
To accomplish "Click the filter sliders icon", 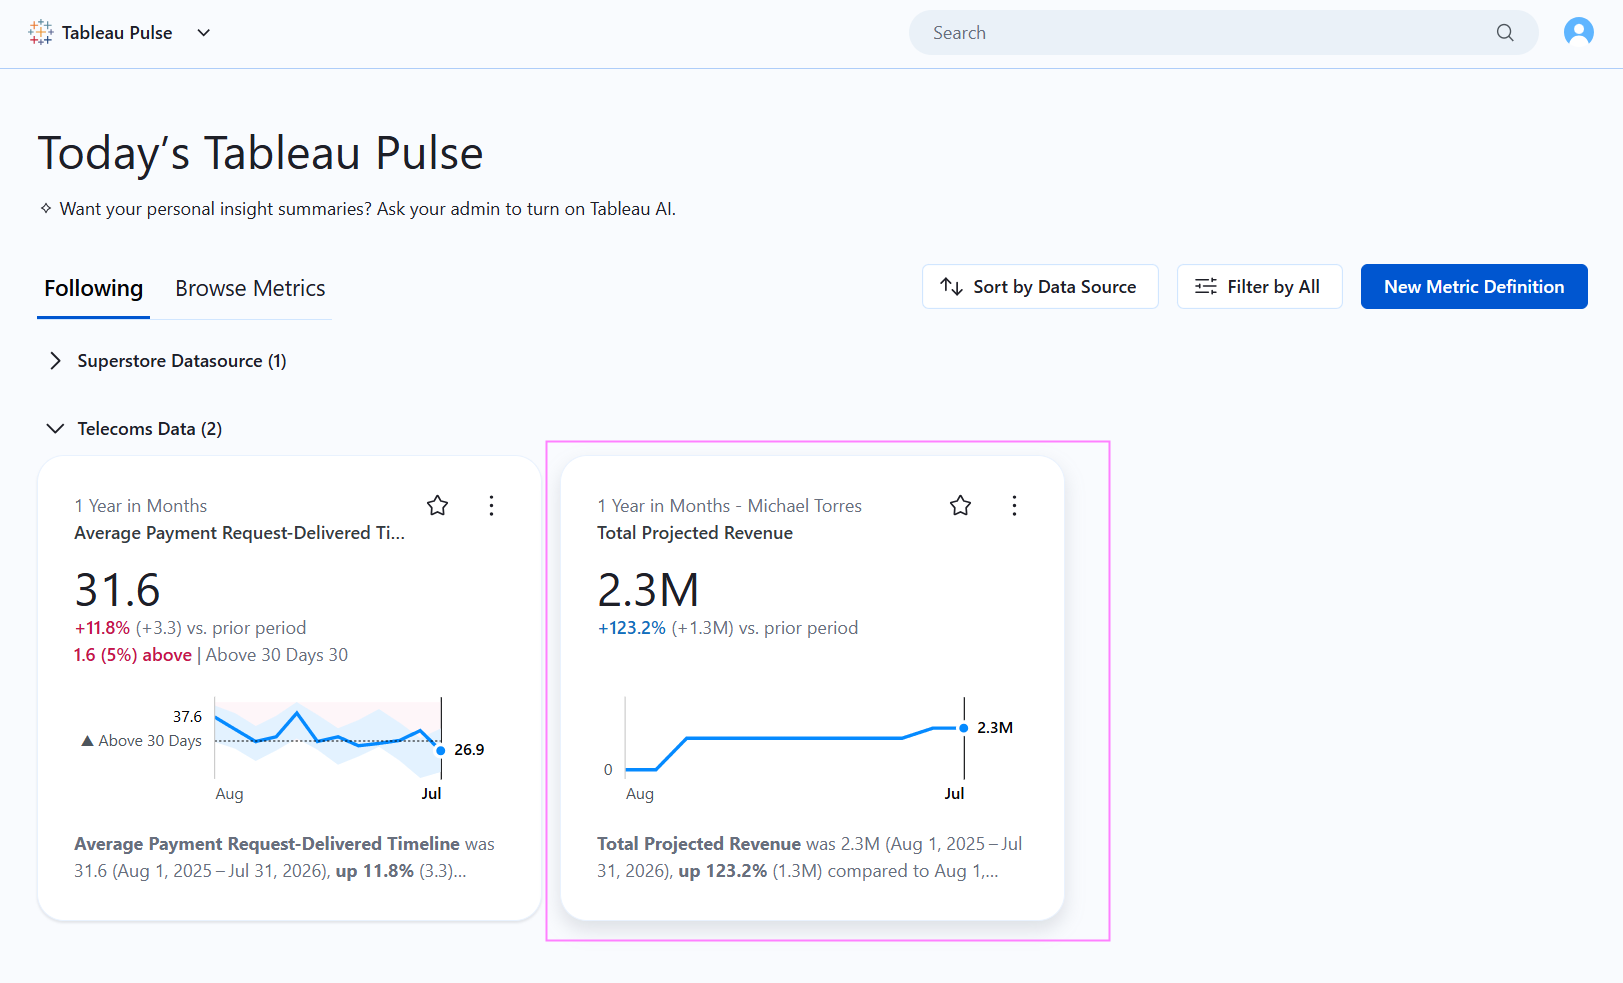I will point(1206,287).
